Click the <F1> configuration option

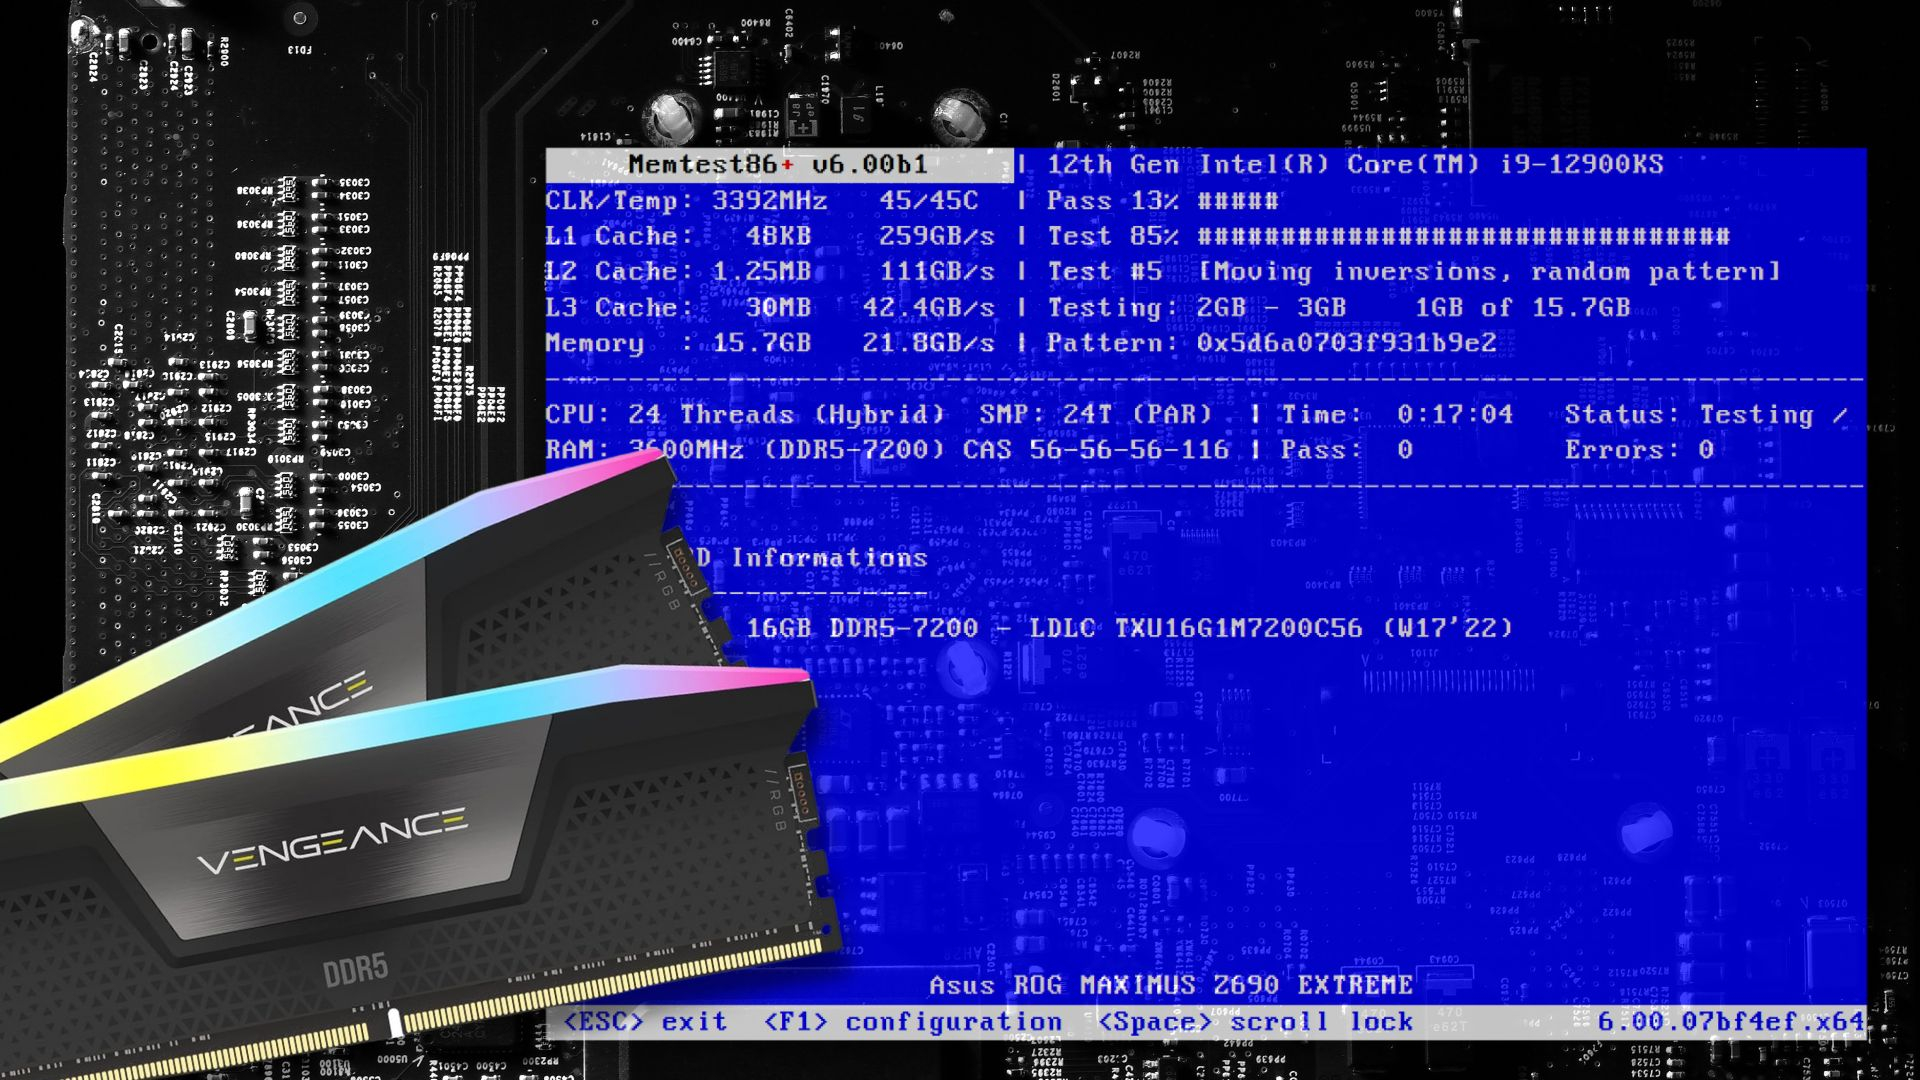[912, 1021]
